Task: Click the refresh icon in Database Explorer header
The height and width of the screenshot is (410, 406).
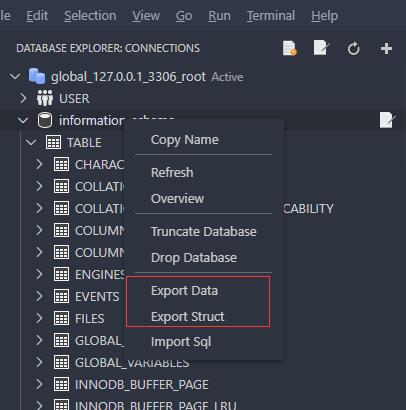Action: (x=353, y=49)
